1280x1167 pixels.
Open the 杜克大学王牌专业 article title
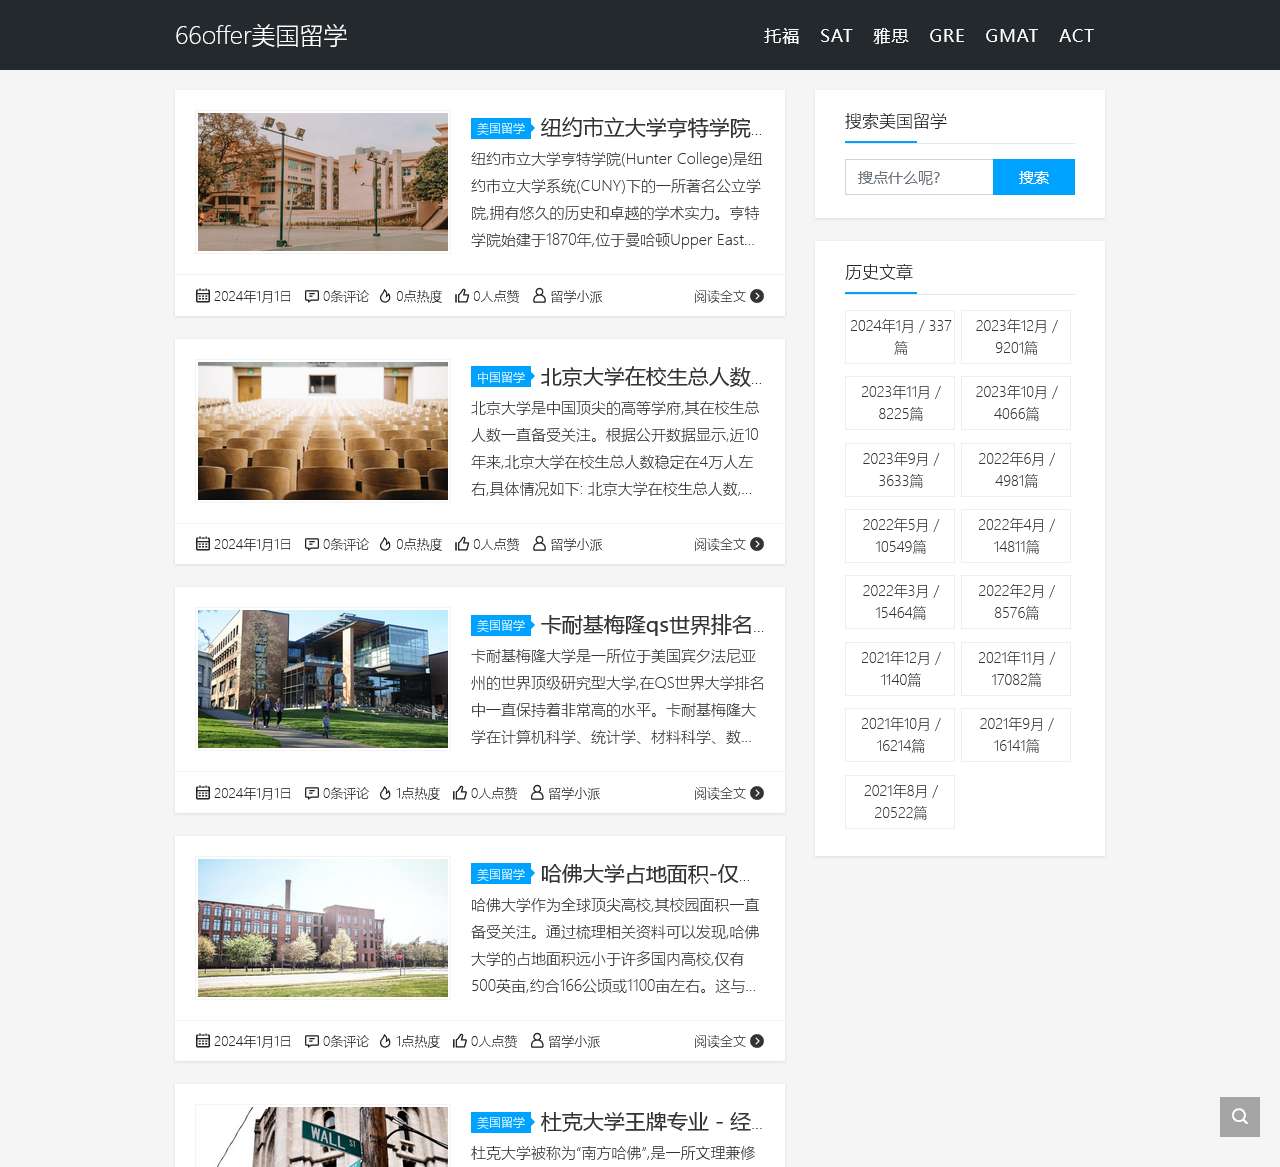point(652,1122)
